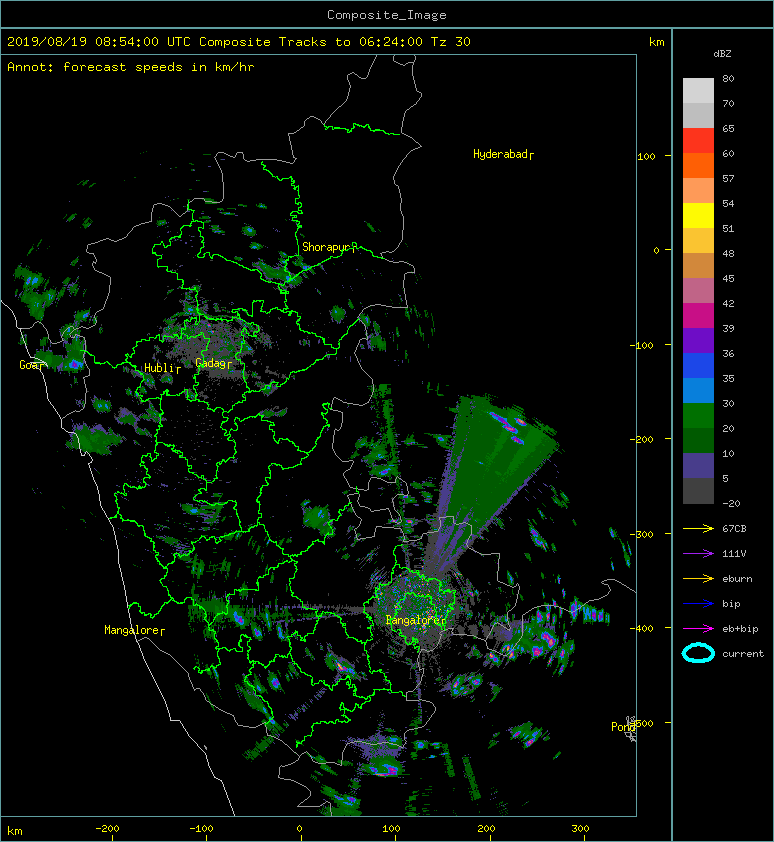This screenshot has width=774, height=842.
Task: Click the -400 tick on vertical axis
Action: point(642,628)
